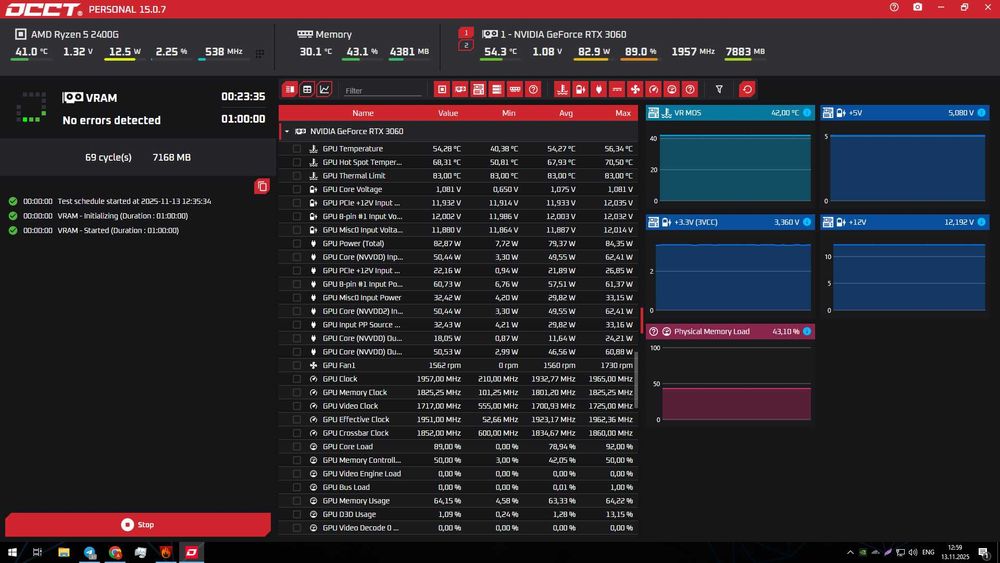Viewport: 1000px width, 563px height.
Task: Open info for the +3.3V (3VCC) graph
Action: [807, 222]
